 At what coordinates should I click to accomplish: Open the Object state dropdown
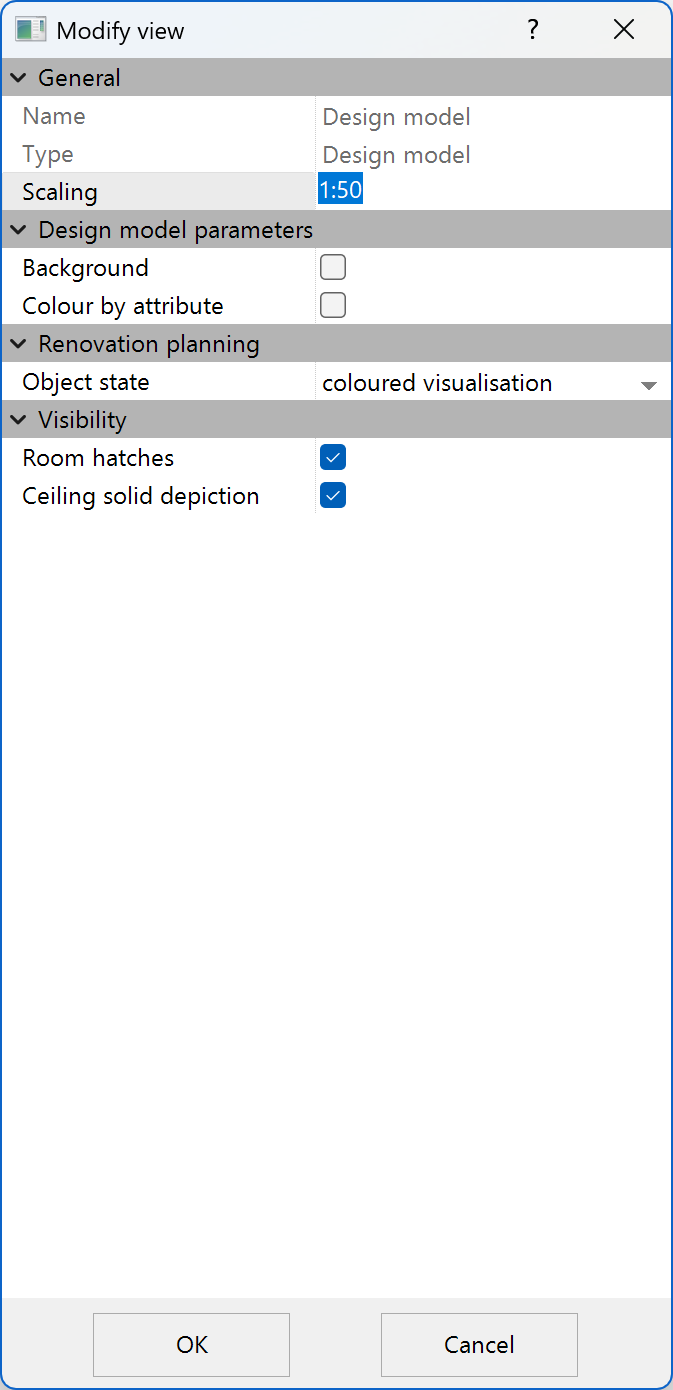pyautogui.click(x=490, y=382)
